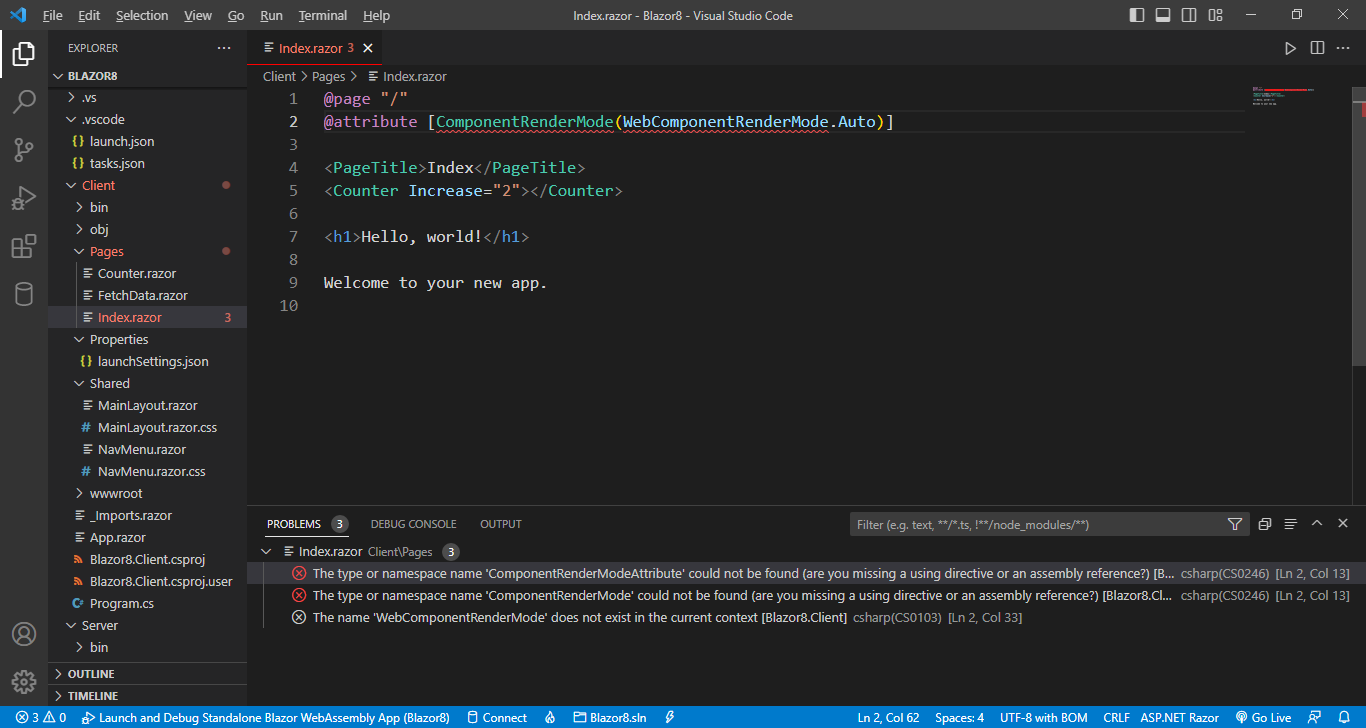The image size is (1366, 728).
Task: Click the Connect item in status bar
Action: (x=497, y=718)
